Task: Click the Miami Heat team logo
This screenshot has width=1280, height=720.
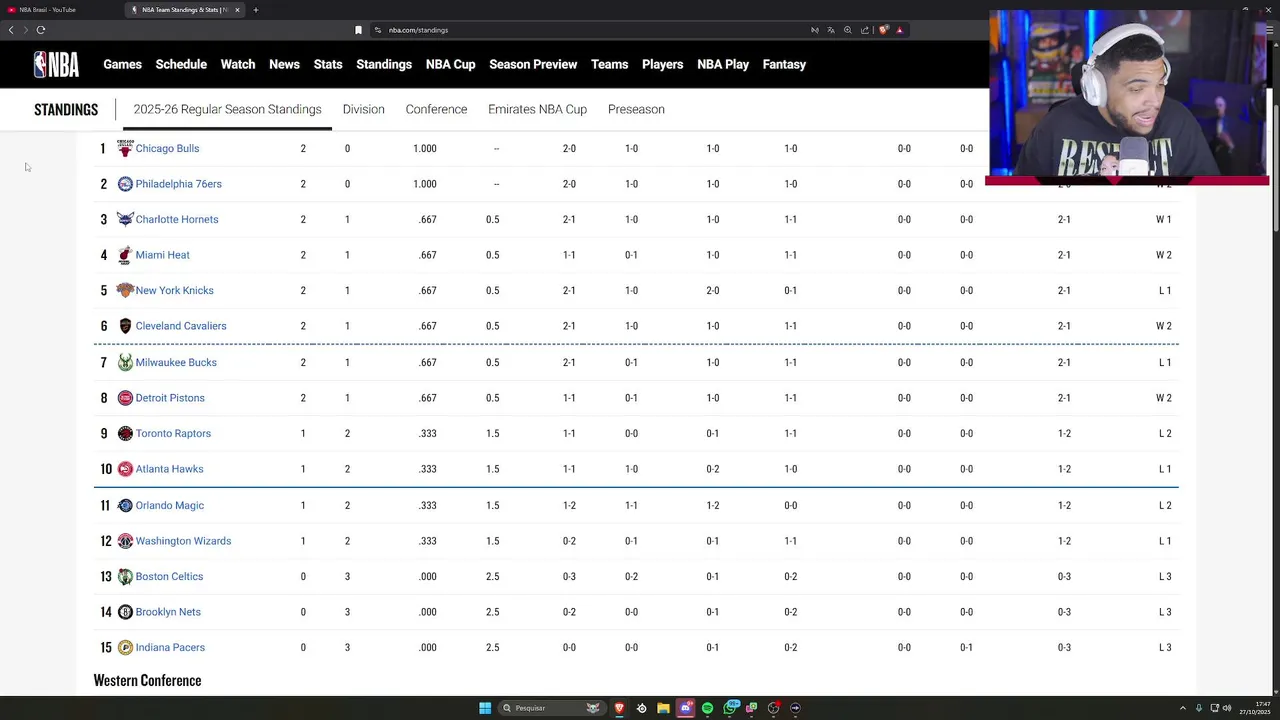Action: pyautogui.click(x=125, y=255)
